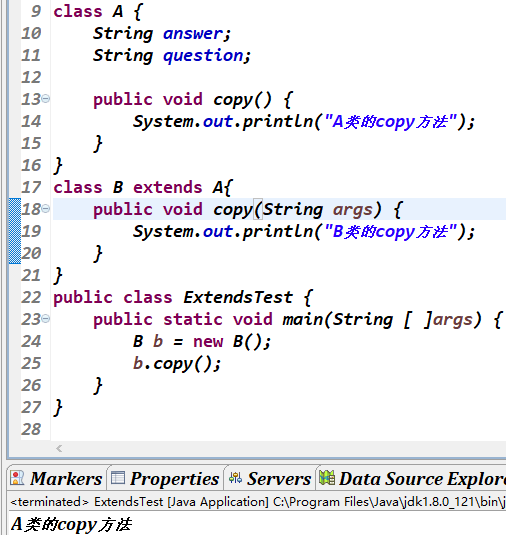This screenshot has height=535, width=506.
Task: Select the Data Source Explorer tab
Action: (x=412, y=478)
